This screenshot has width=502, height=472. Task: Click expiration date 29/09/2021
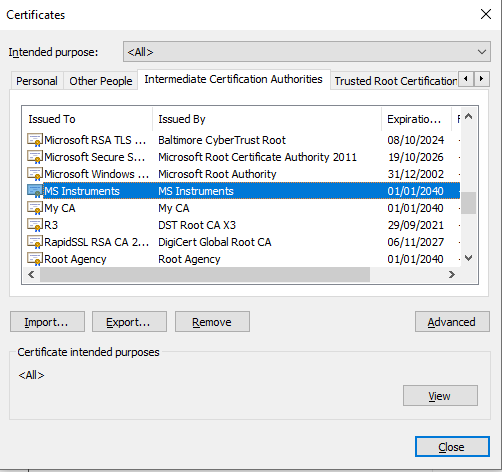pos(416,225)
